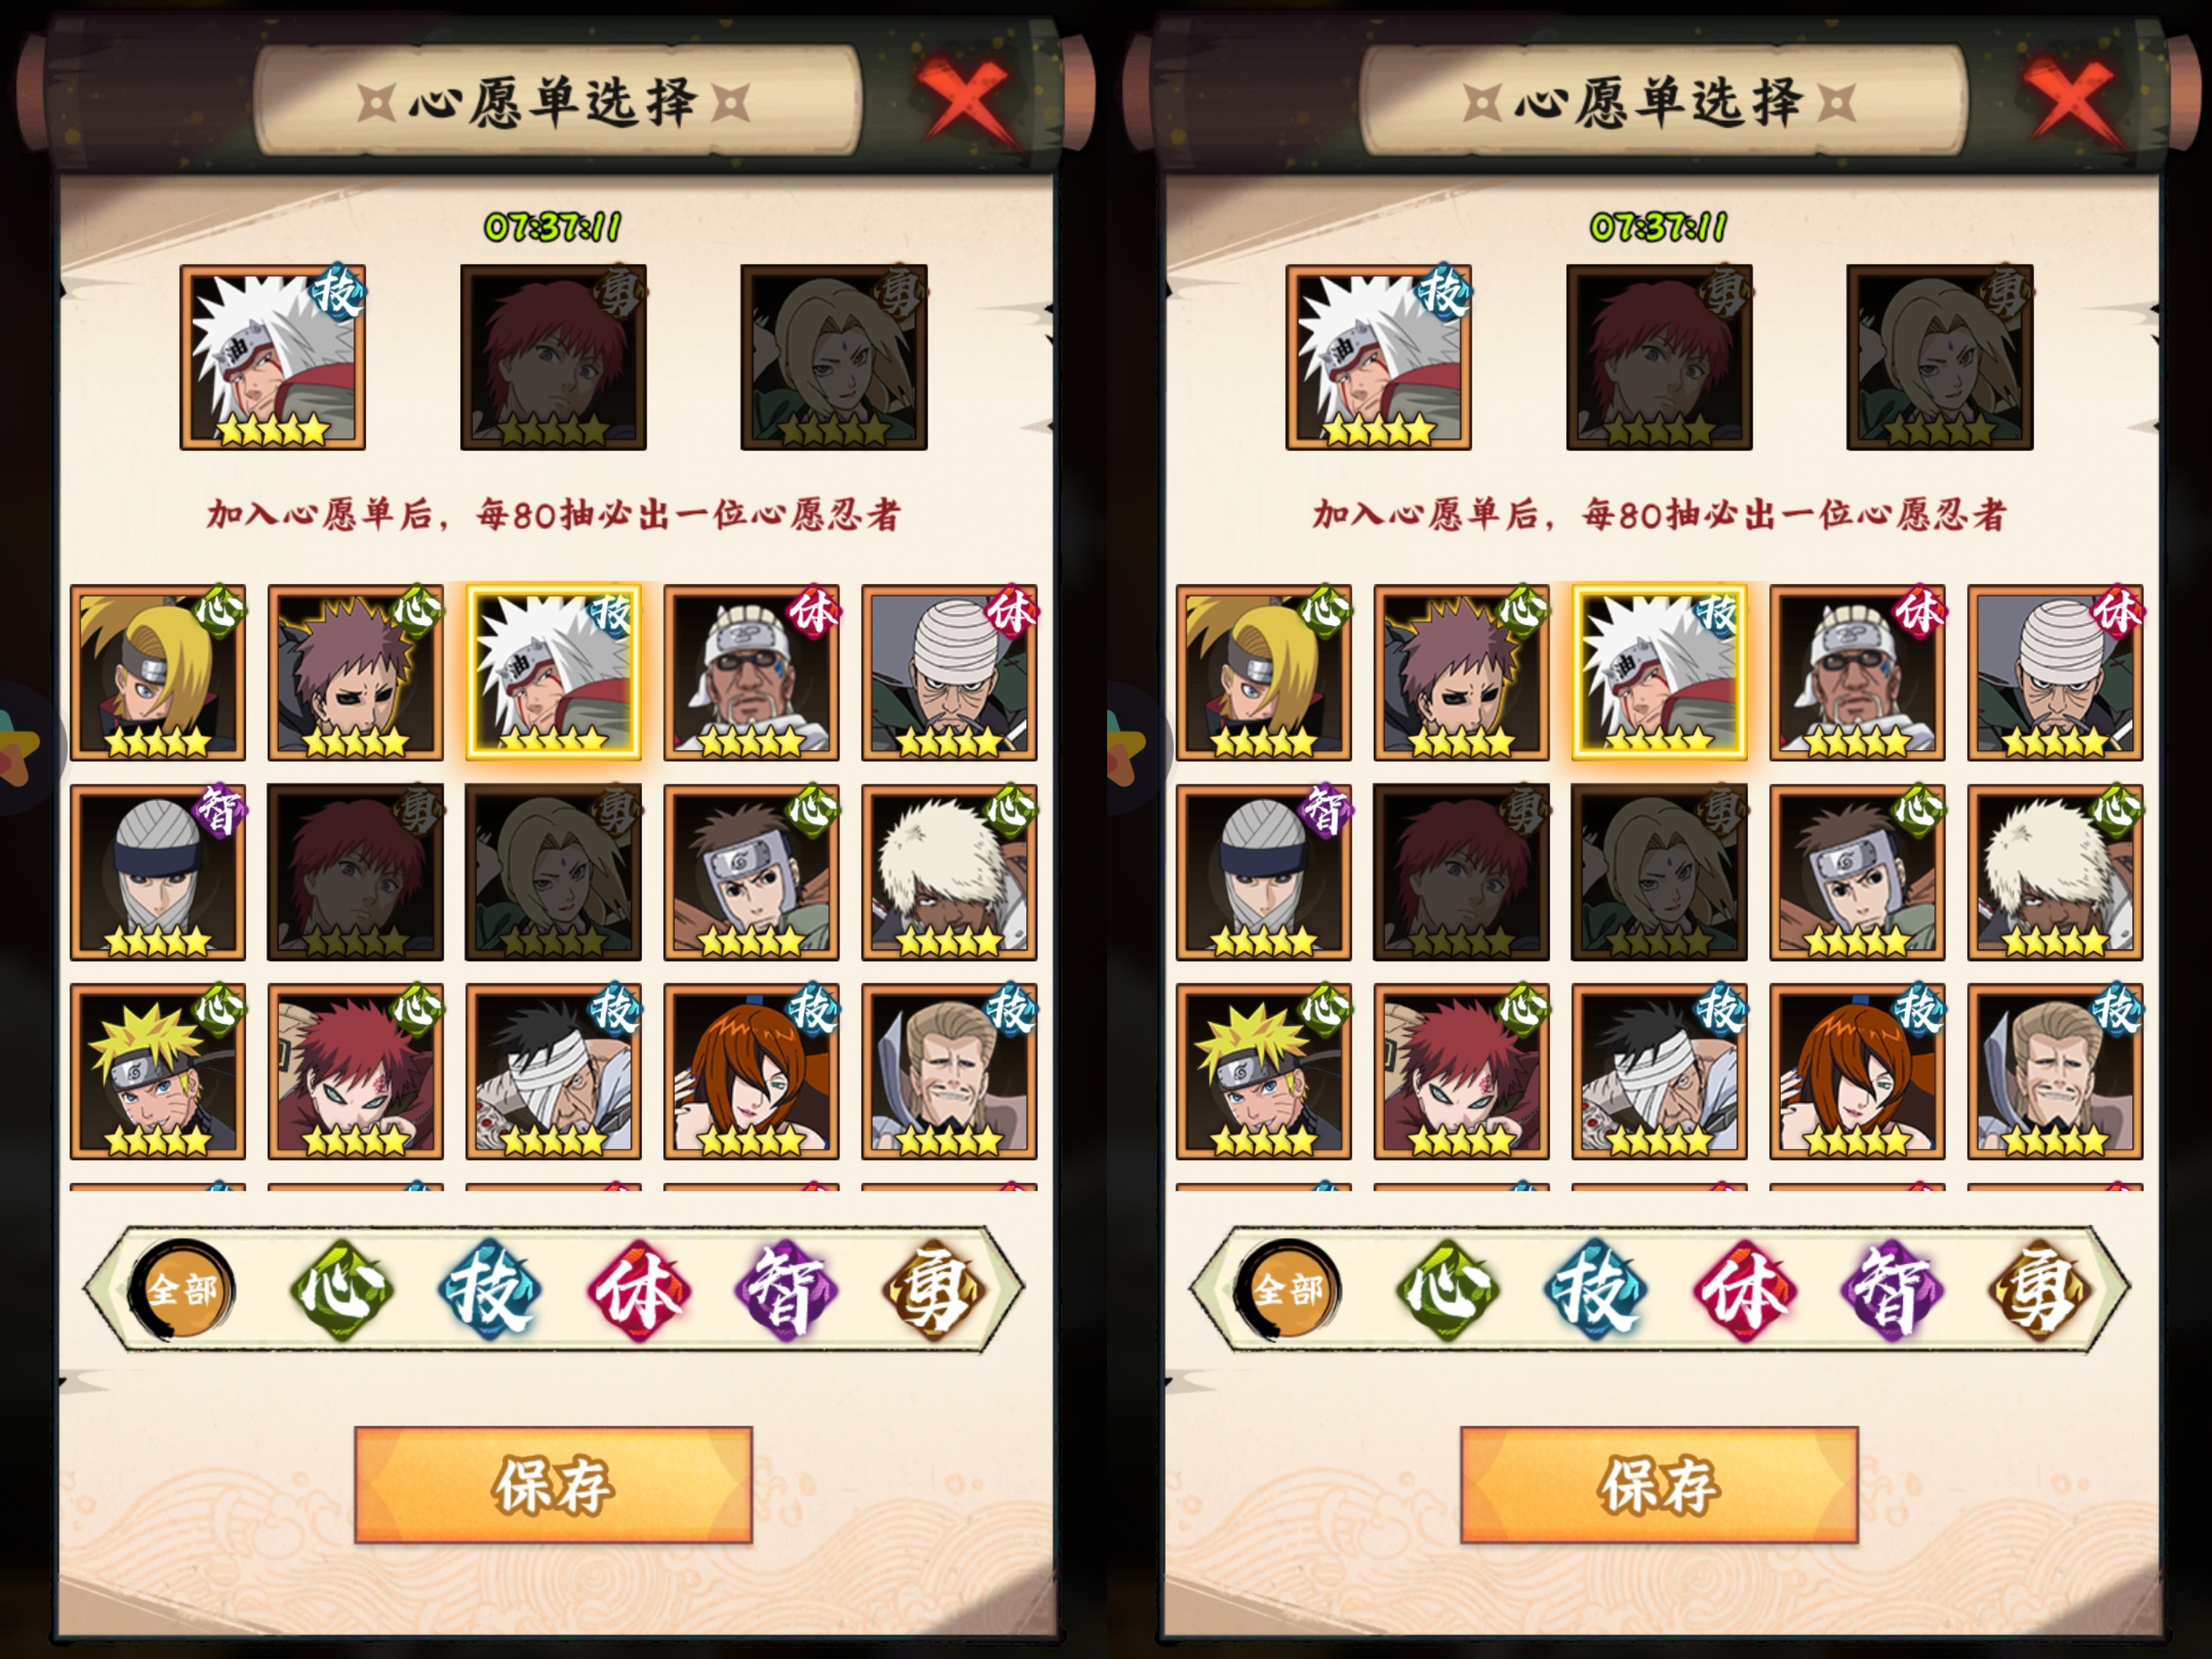The image size is (2212, 1659).
Task: Click 保存 save button in left panel
Action: pyautogui.click(x=553, y=1485)
